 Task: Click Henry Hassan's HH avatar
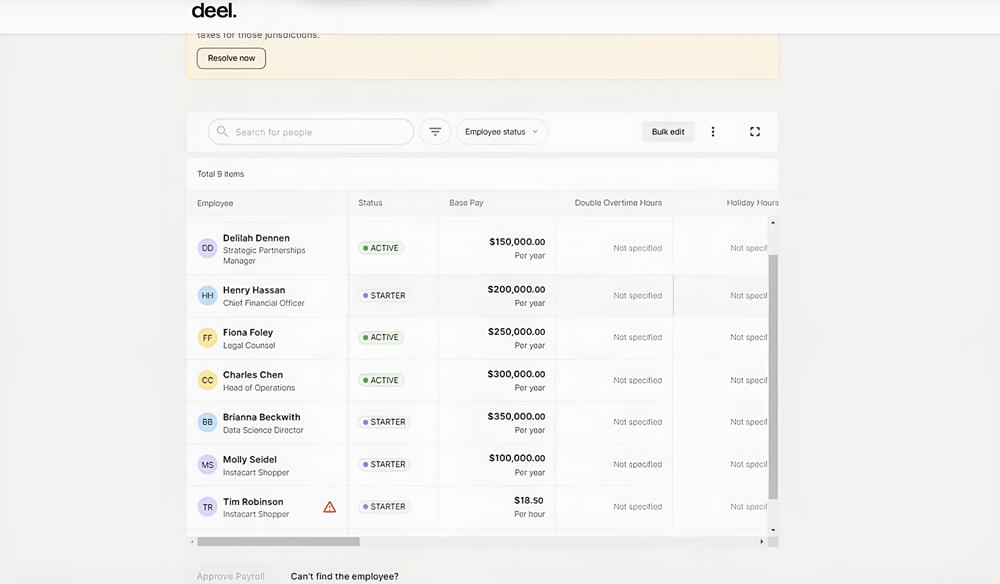click(207, 296)
